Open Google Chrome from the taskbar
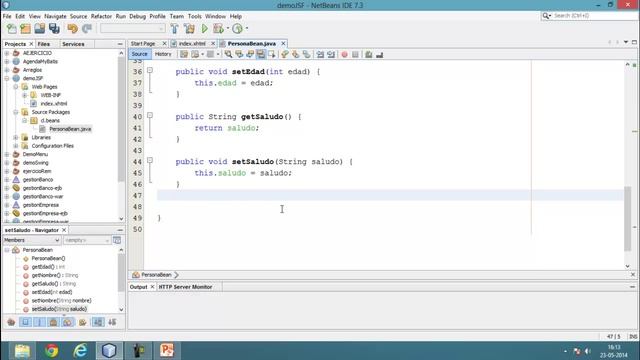 (x=51, y=350)
